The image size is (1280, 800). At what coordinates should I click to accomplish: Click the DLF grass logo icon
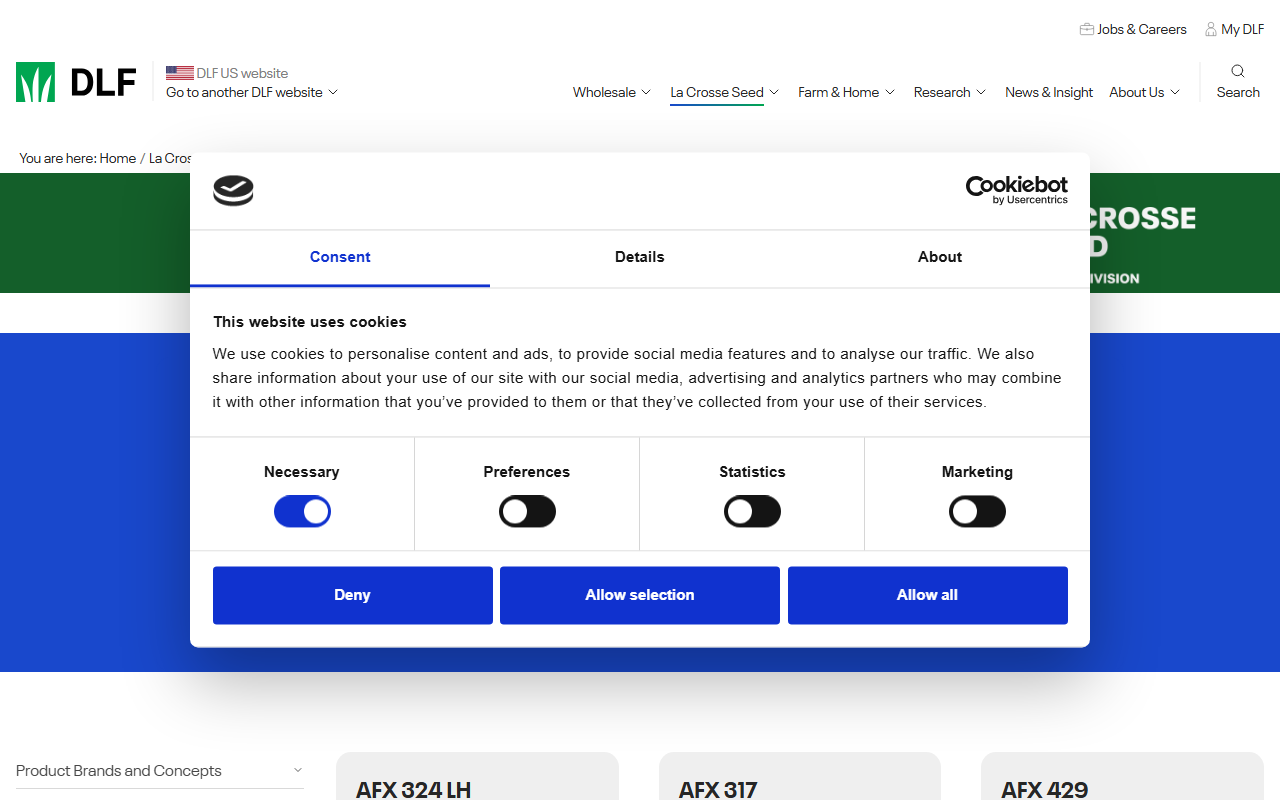35,82
